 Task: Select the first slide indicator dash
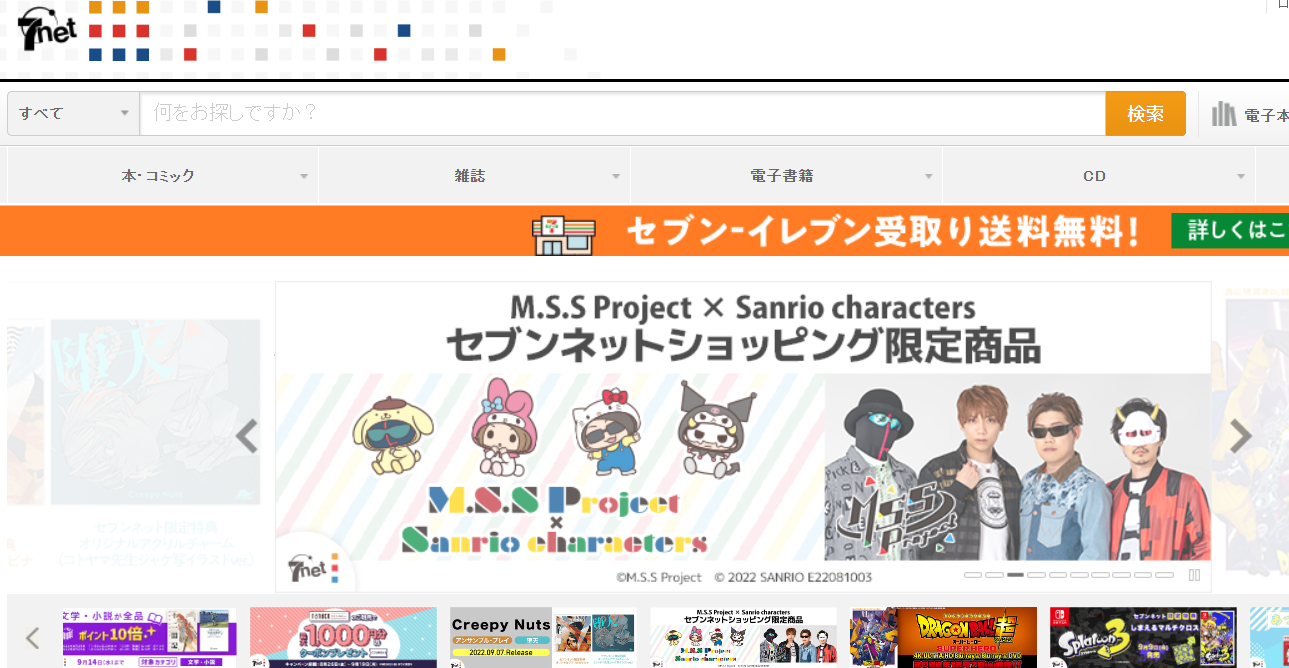point(973,575)
